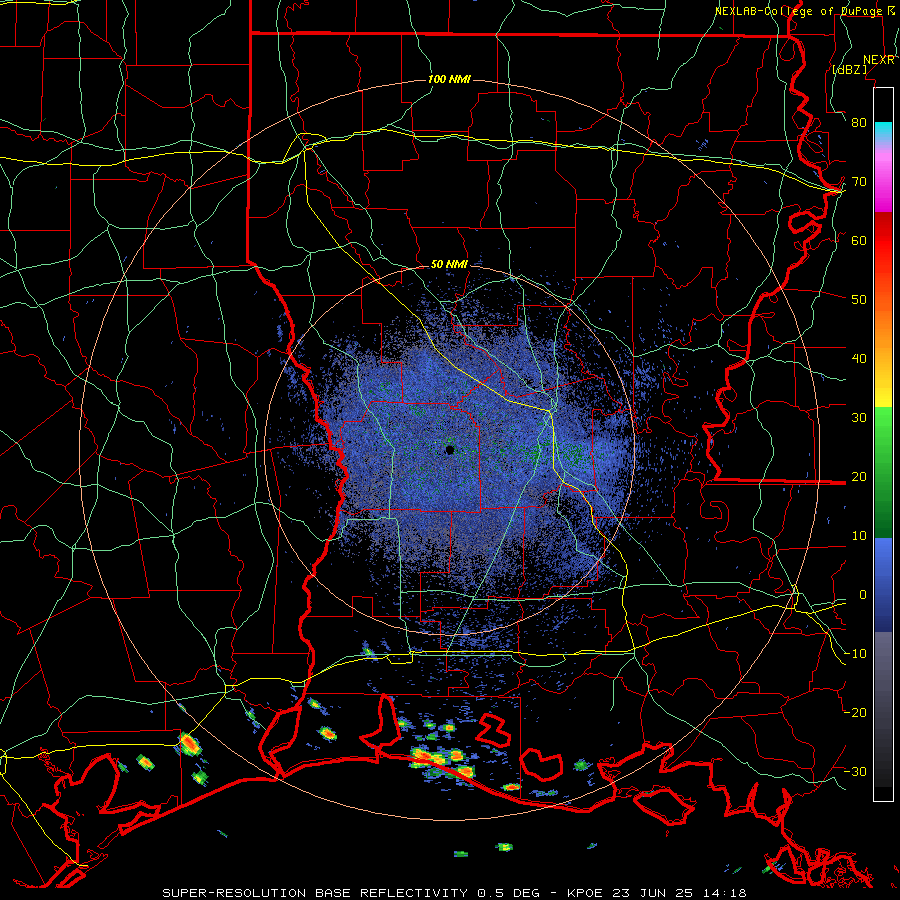Click SUPER-RESOLUTION BASE REFLECTIVITY caption text
900x900 pixels.
[315, 893]
